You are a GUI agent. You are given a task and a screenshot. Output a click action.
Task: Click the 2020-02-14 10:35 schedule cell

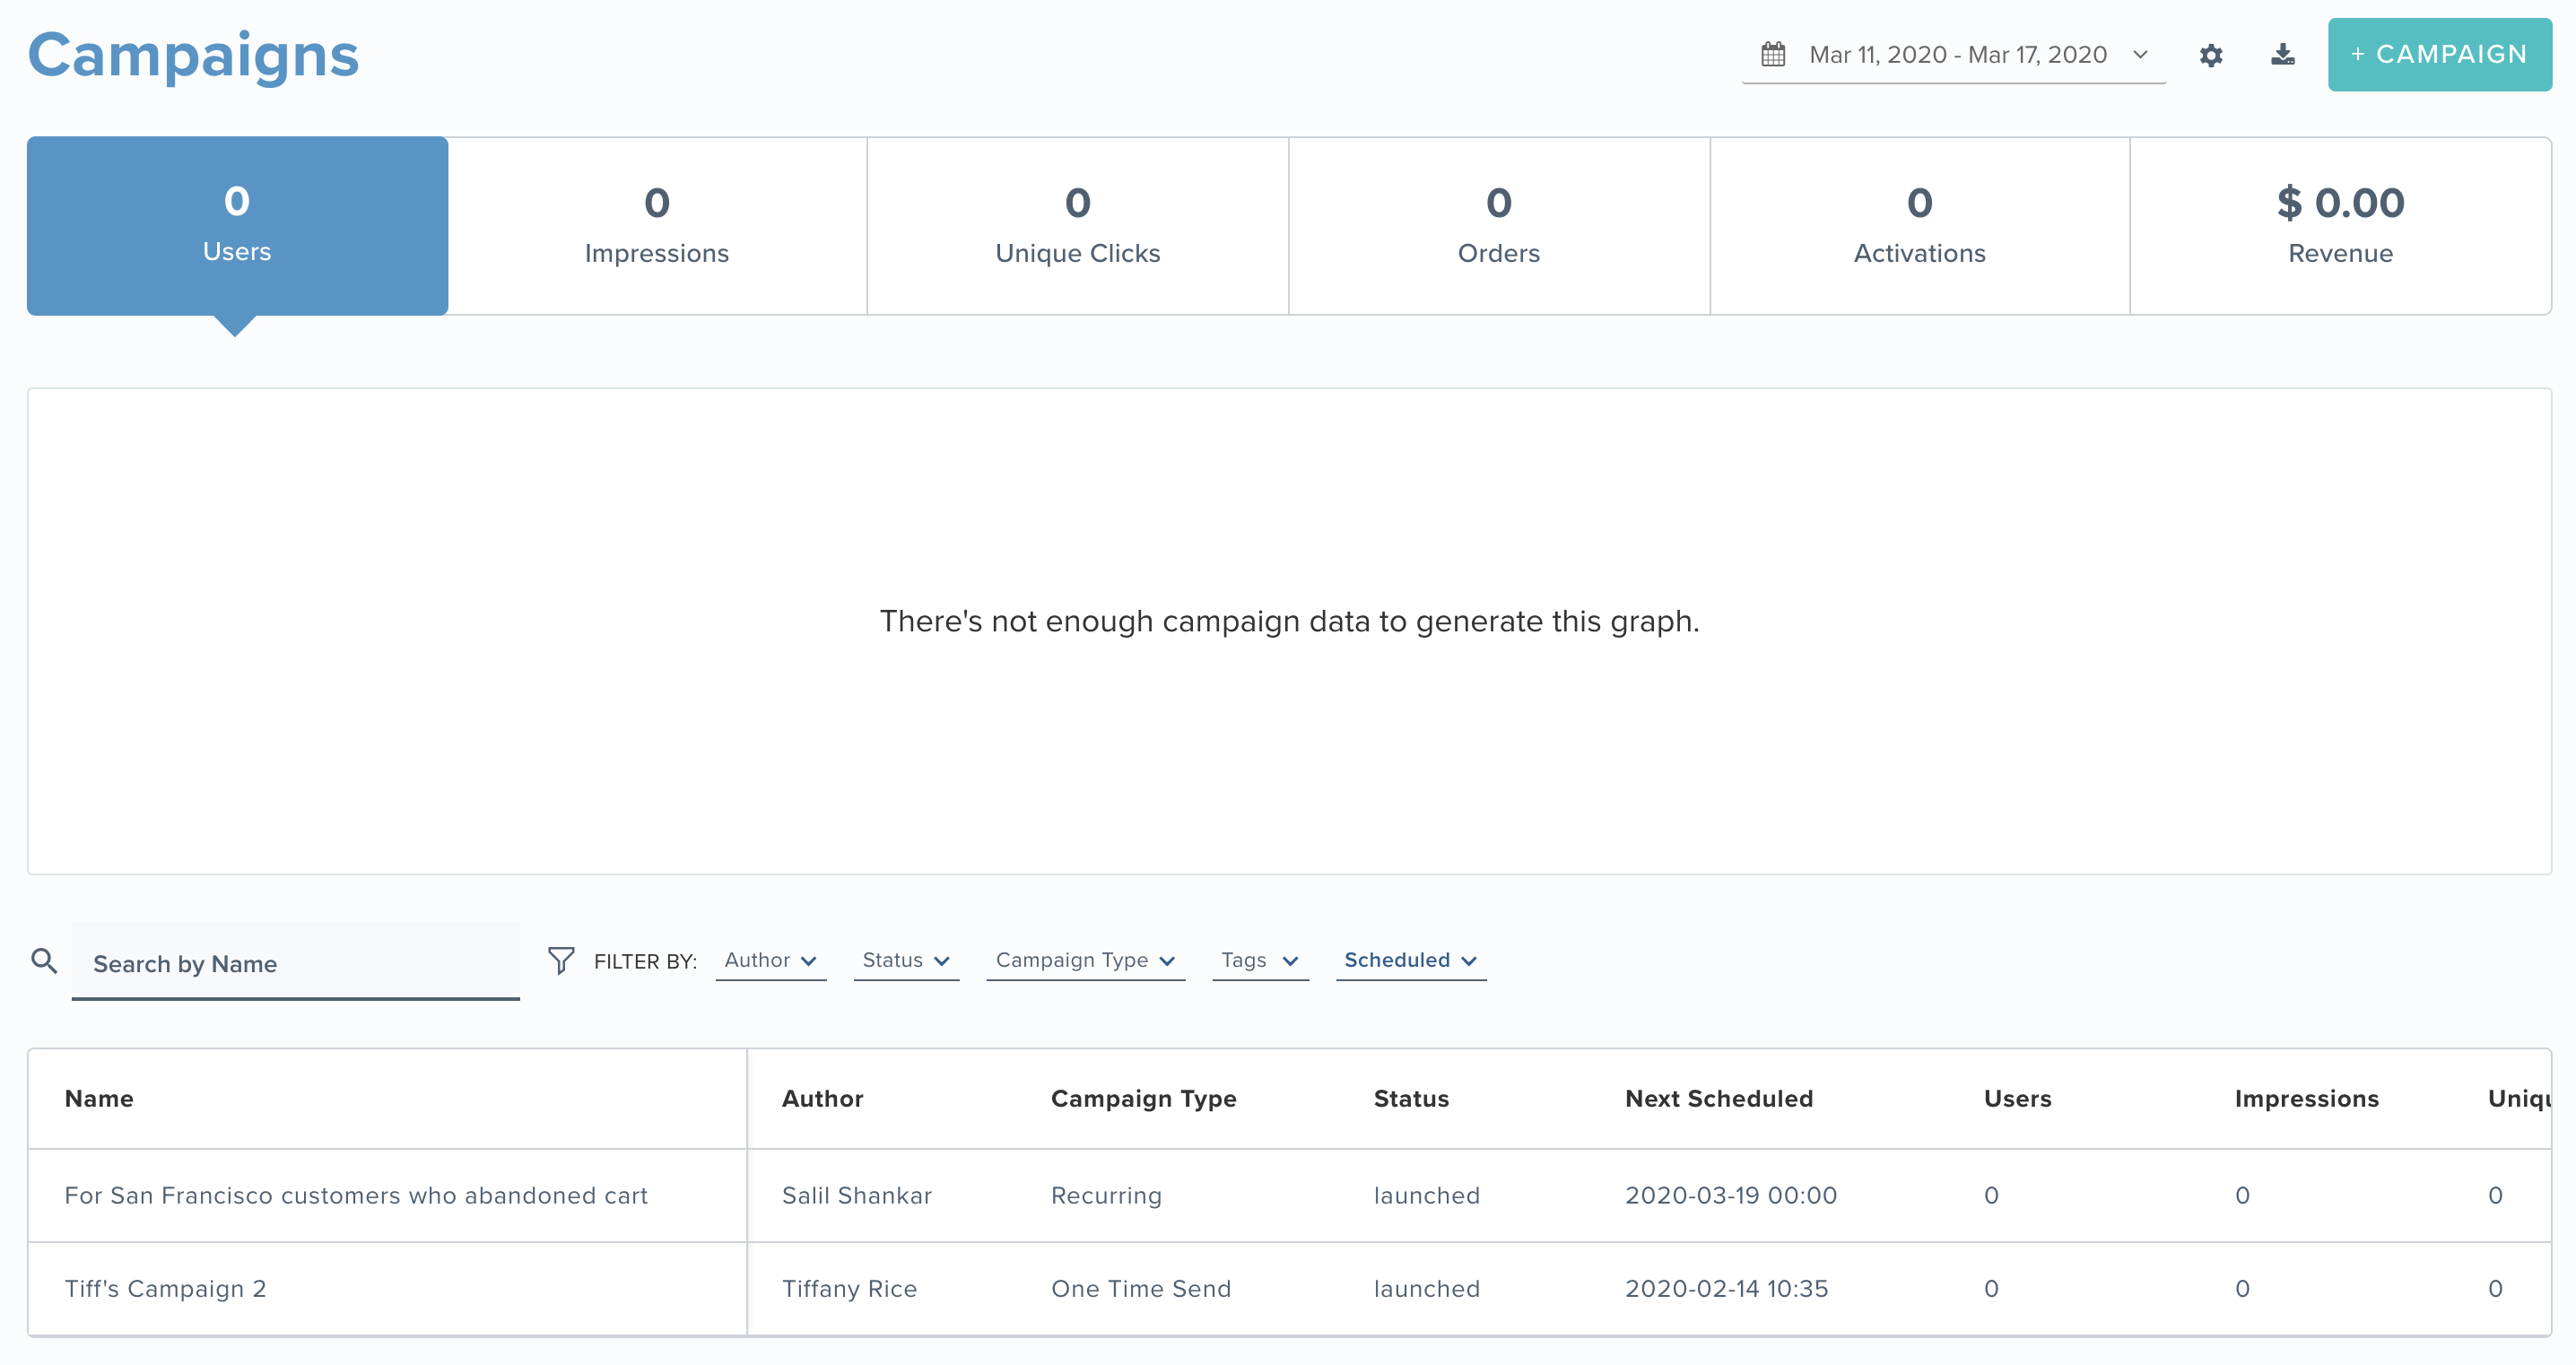pyautogui.click(x=1727, y=1288)
